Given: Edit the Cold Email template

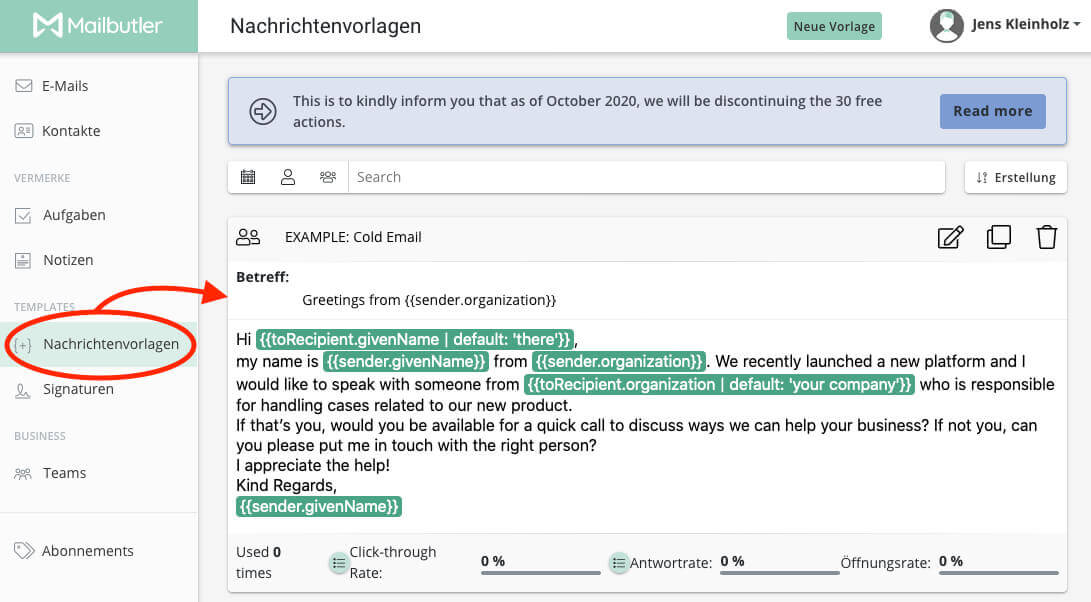Looking at the screenshot, I should pyautogui.click(x=950, y=237).
